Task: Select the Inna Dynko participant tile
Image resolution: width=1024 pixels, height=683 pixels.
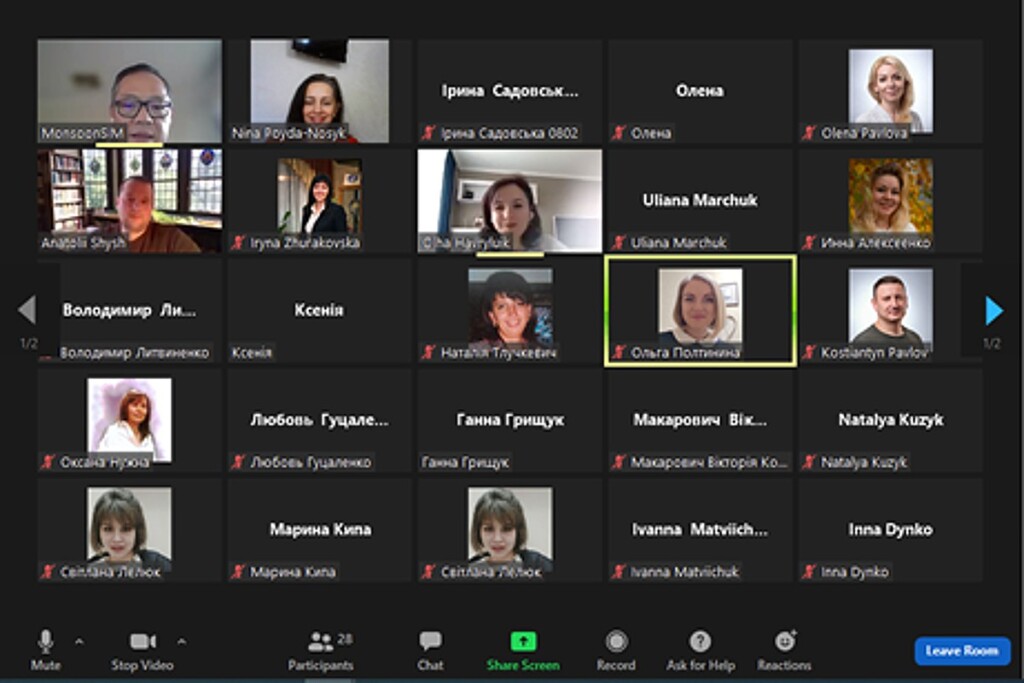Action: tap(890, 530)
